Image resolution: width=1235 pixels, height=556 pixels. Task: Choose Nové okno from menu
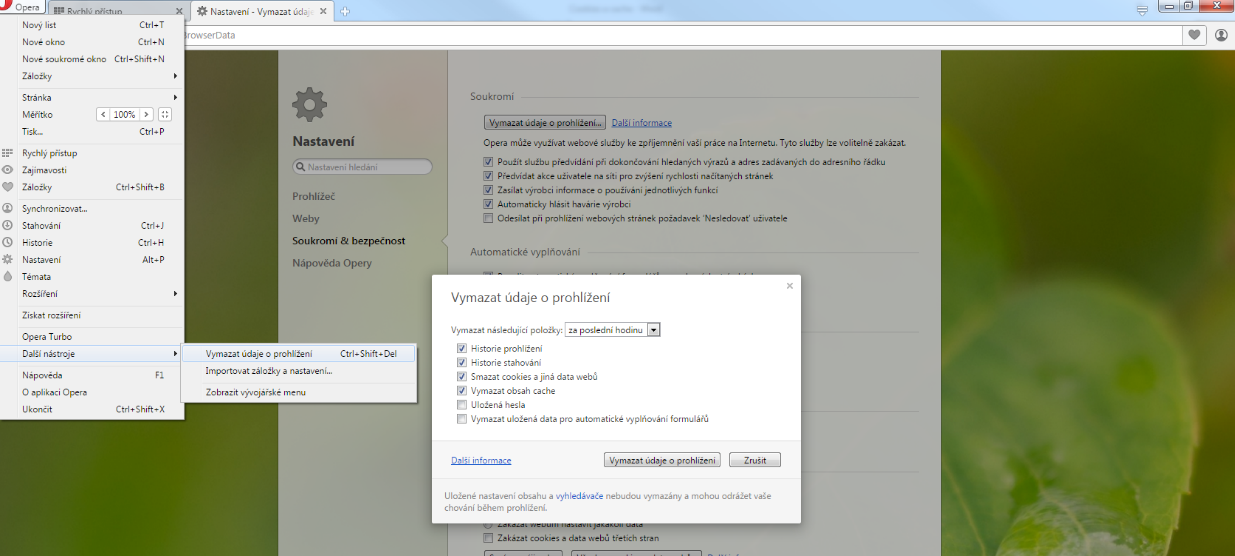pyautogui.click(x=92, y=42)
